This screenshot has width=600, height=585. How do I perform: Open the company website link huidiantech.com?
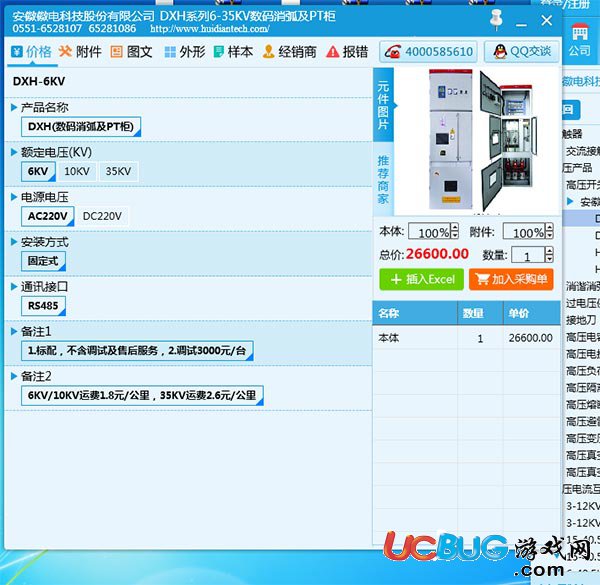pos(210,29)
